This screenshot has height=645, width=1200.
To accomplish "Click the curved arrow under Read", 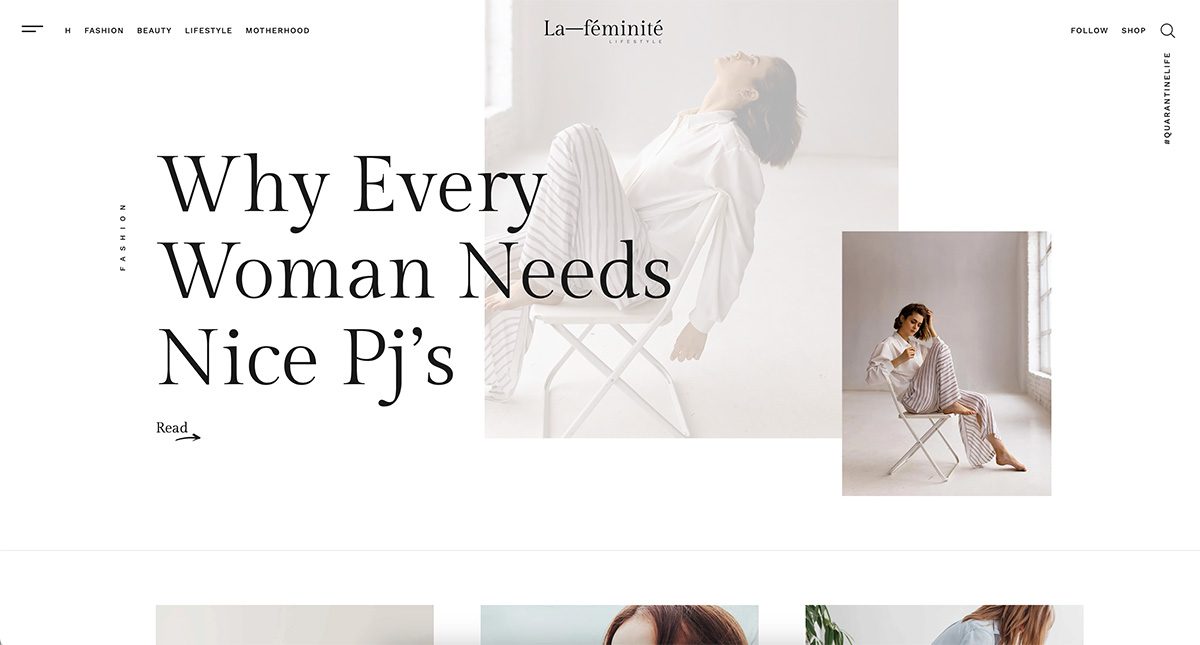I will pos(188,437).
